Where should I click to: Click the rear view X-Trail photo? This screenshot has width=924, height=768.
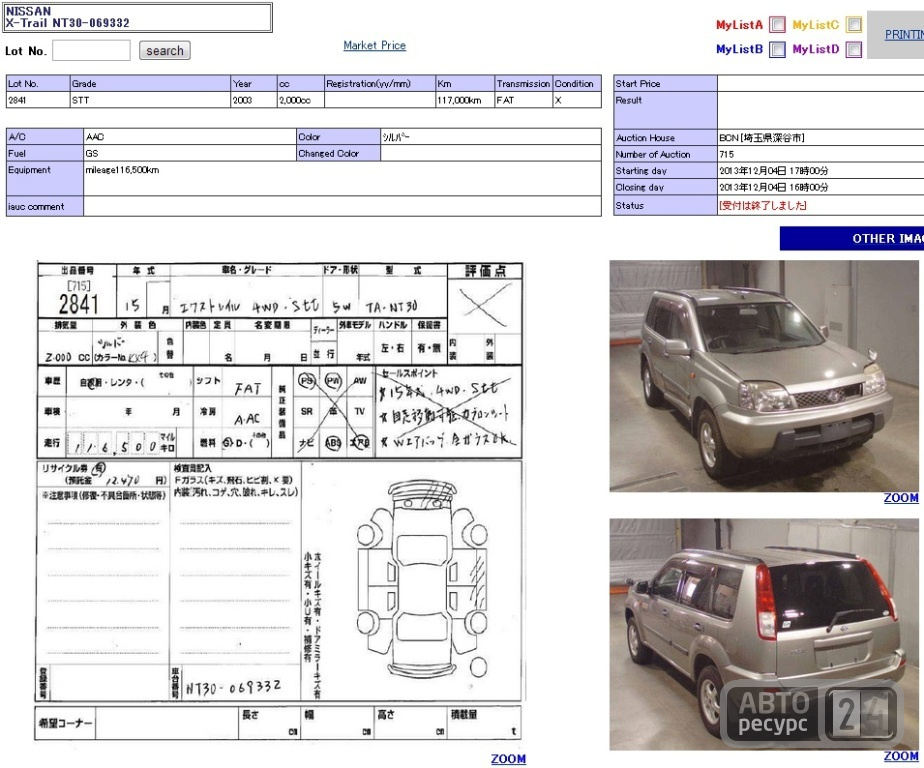tap(764, 634)
